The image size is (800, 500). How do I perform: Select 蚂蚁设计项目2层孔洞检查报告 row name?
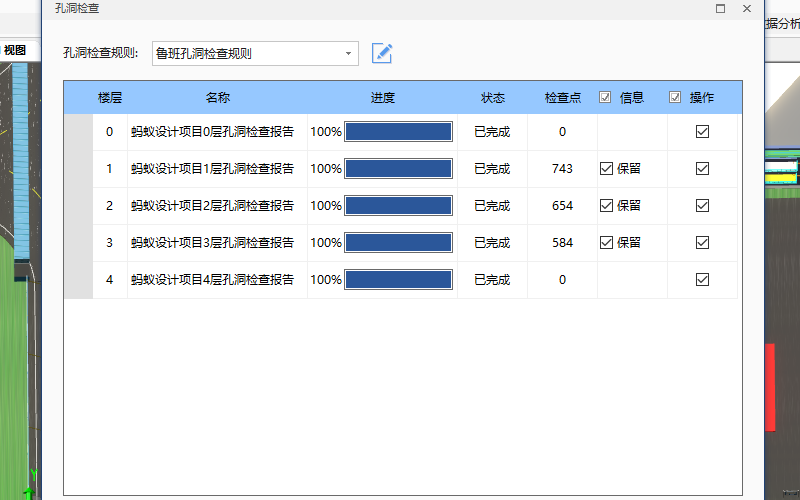pyautogui.click(x=212, y=206)
